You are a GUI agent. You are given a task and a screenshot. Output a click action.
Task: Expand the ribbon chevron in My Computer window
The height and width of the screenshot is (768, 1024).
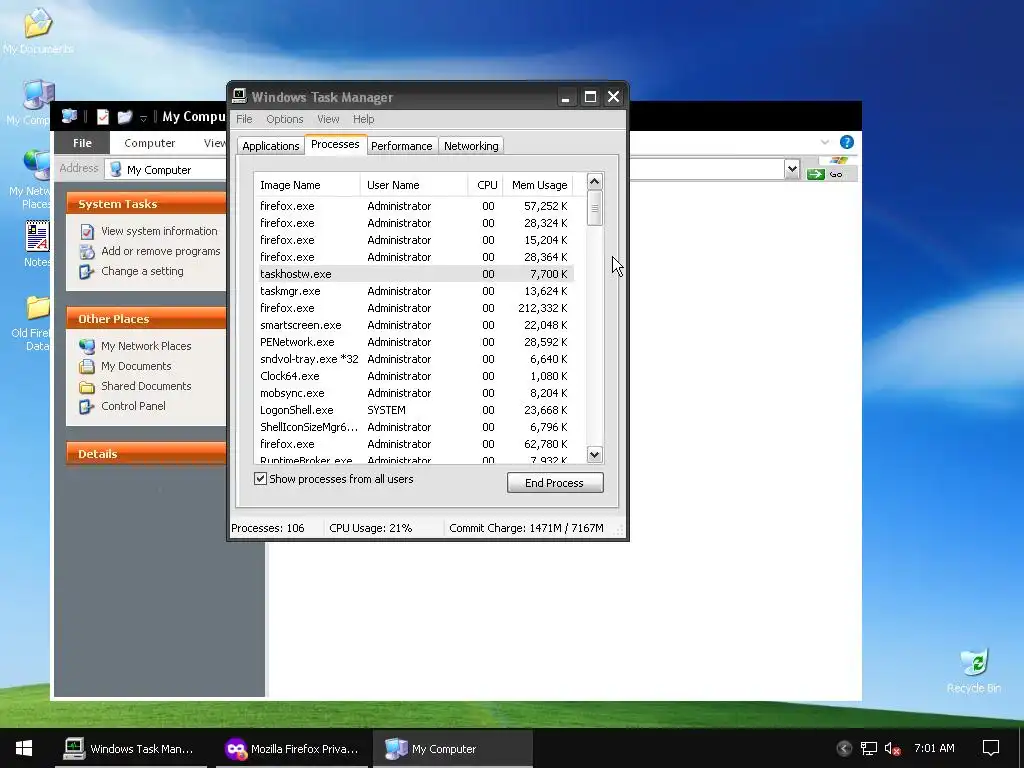pyautogui.click(x=825, y=142)
